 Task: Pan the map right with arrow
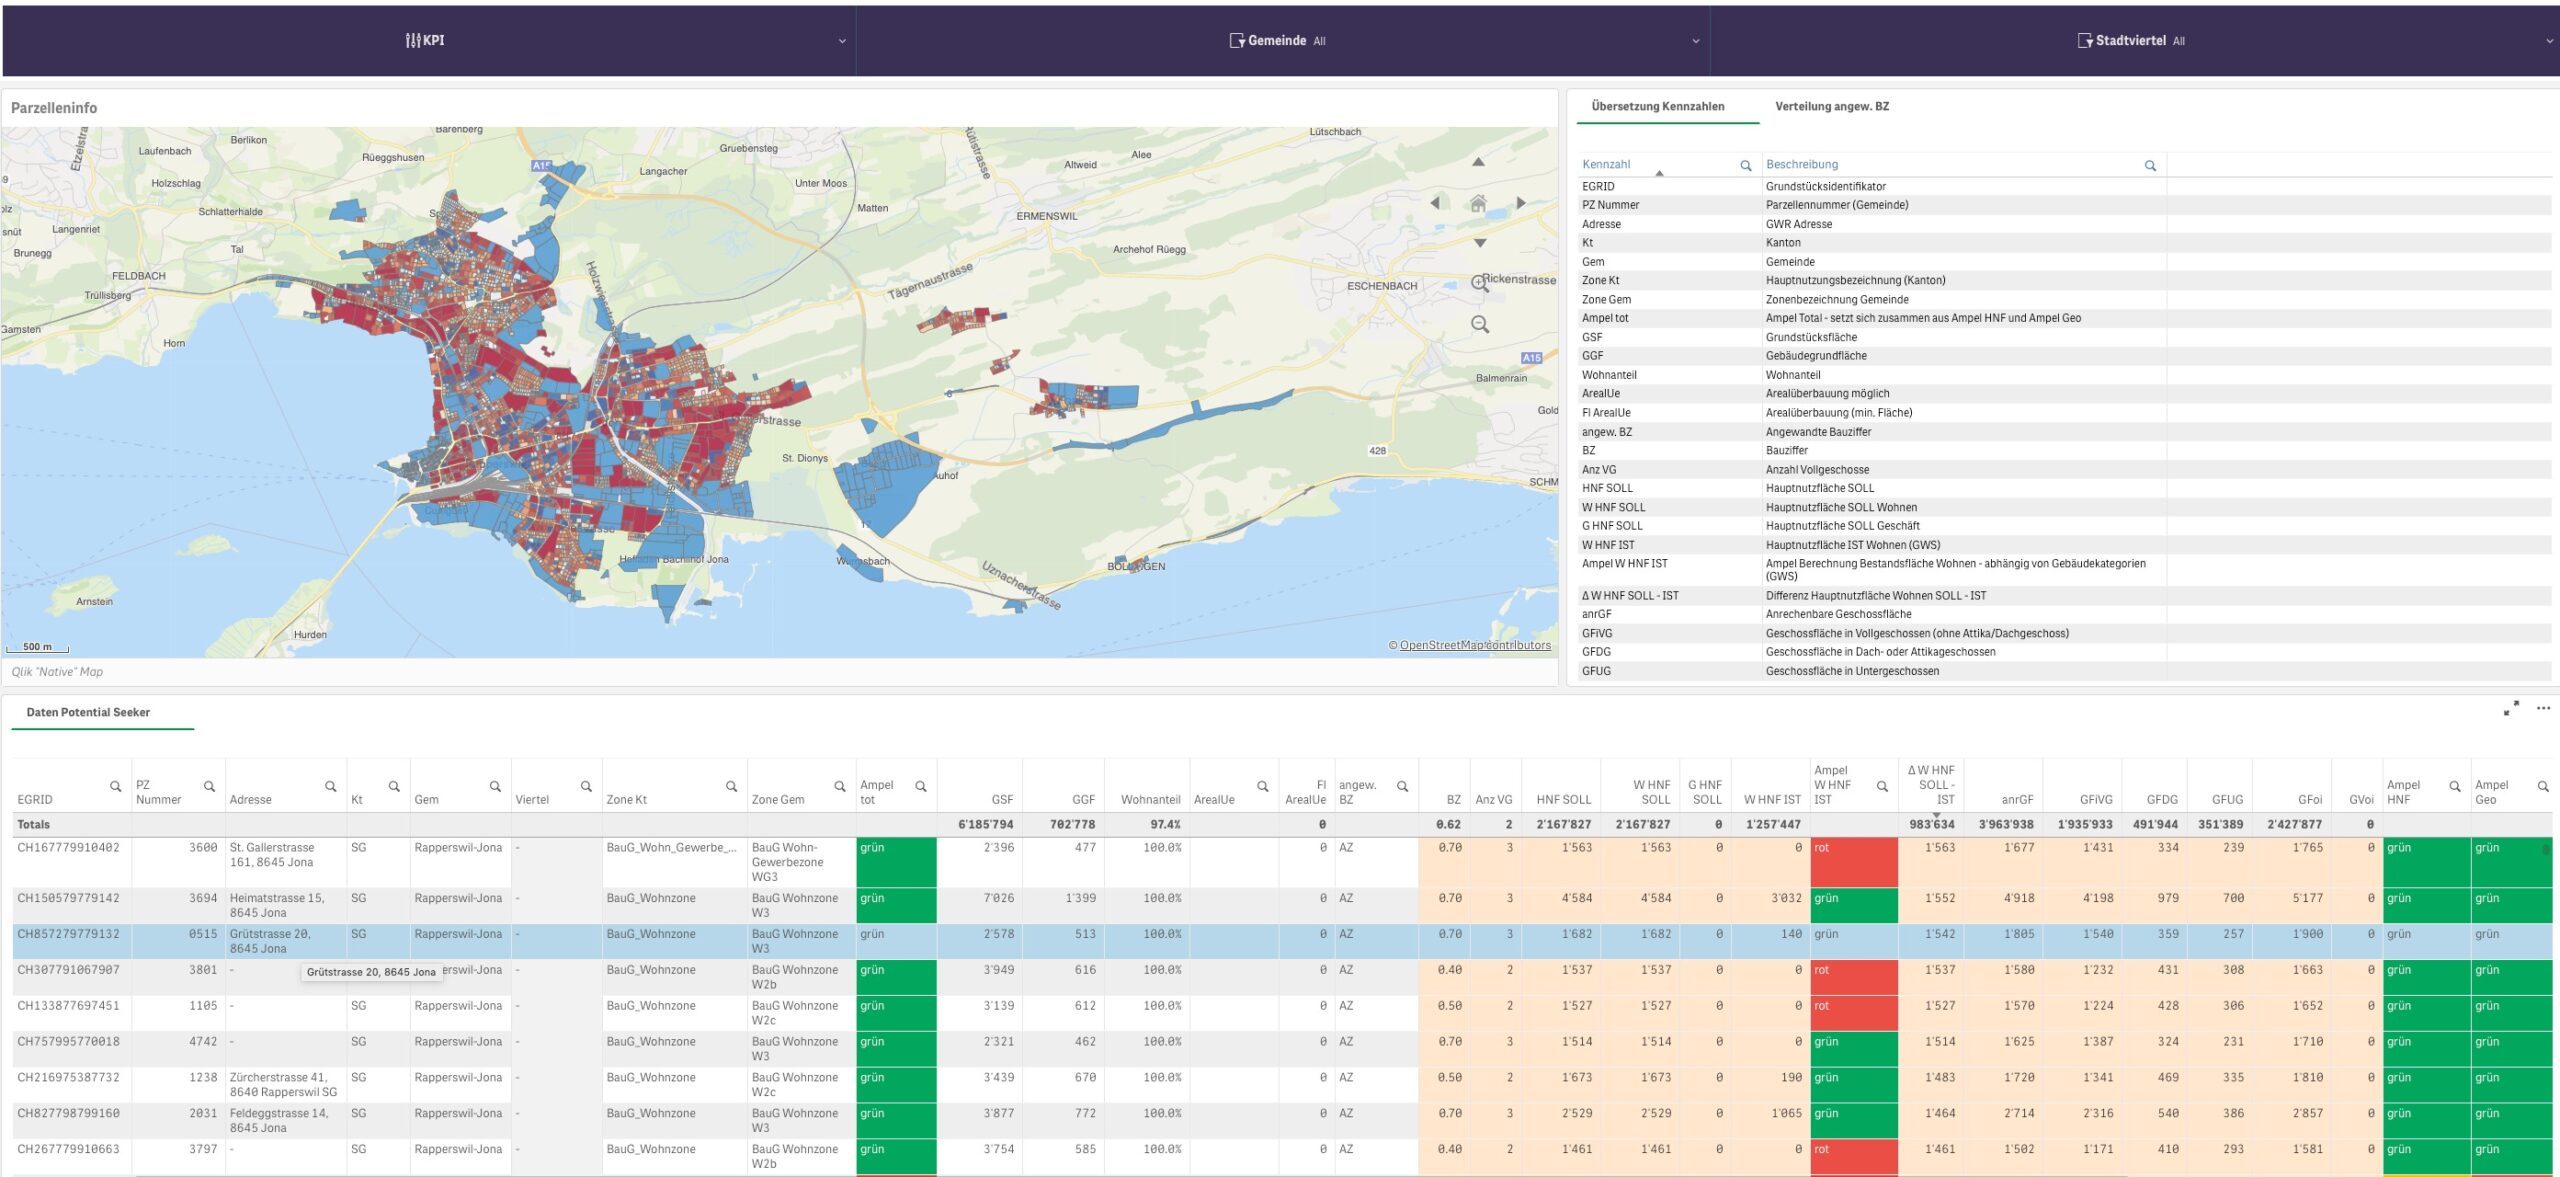[x=1521, y=203]
